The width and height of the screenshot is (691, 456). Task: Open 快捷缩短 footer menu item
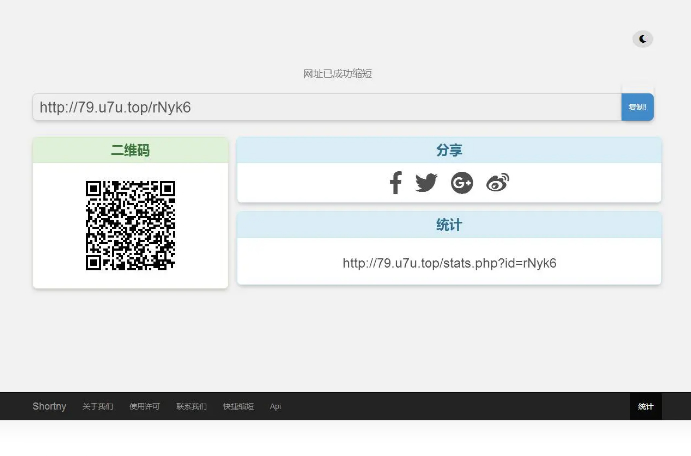tap(238, 406)
